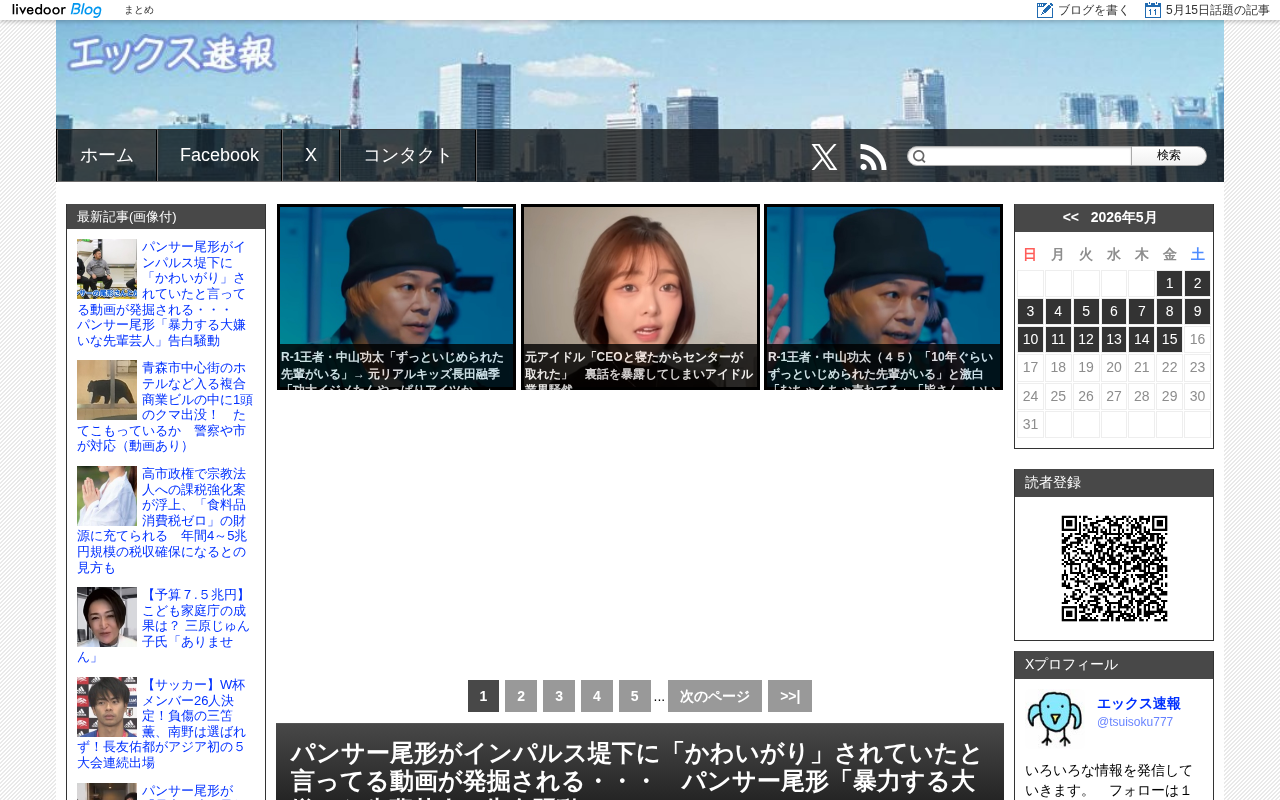
Task: Click the blue bird profile avatar
Action: point(1055,719)
